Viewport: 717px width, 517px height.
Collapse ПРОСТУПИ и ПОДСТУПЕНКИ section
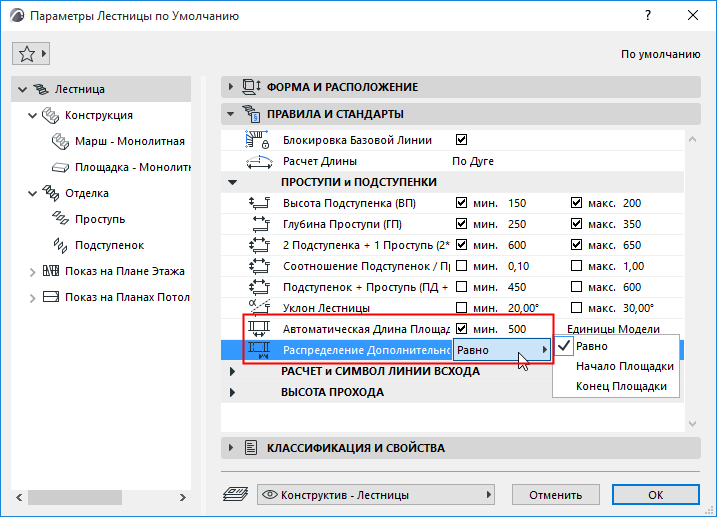click(232, 182)
